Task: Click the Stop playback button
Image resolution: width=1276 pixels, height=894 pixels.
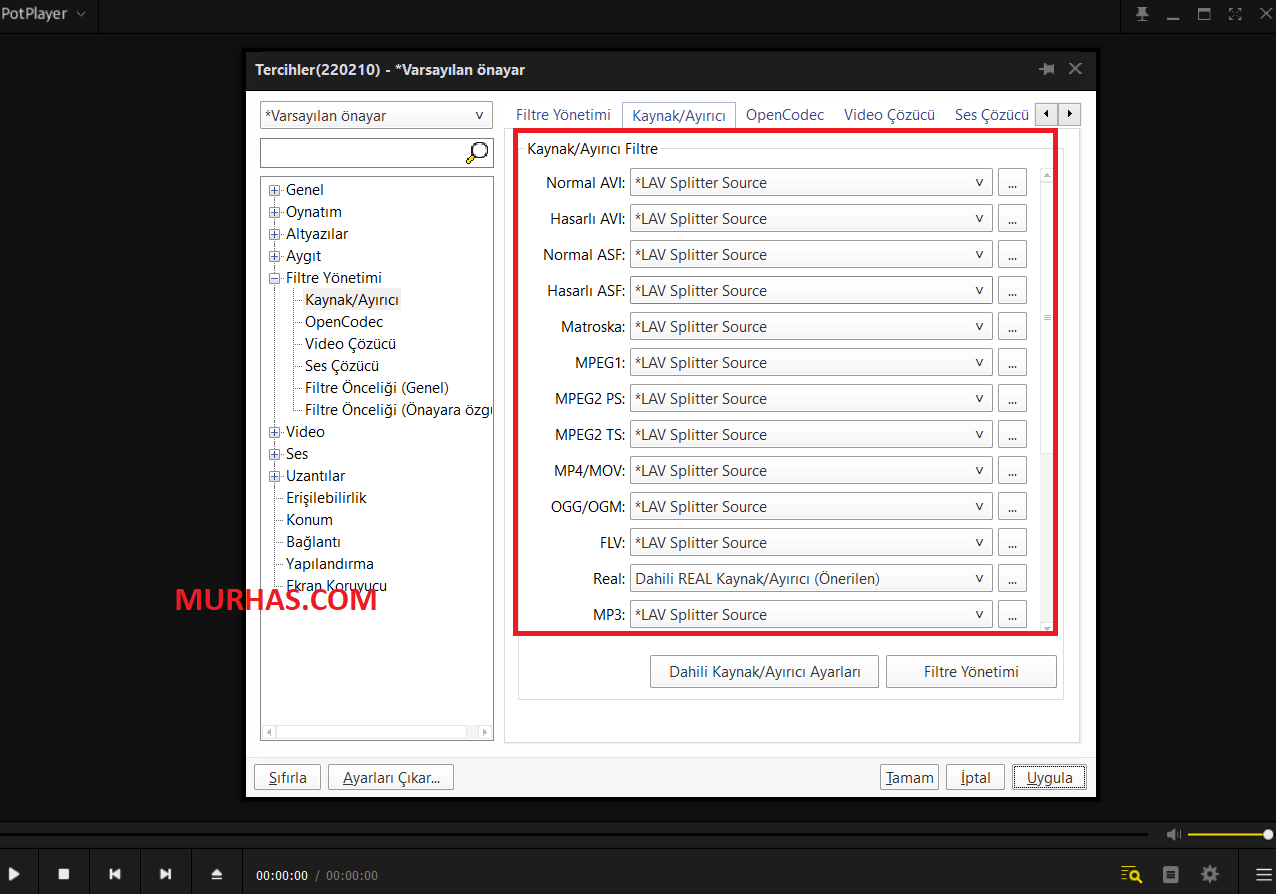Action: pyautogui.click(x=64, y=874)
